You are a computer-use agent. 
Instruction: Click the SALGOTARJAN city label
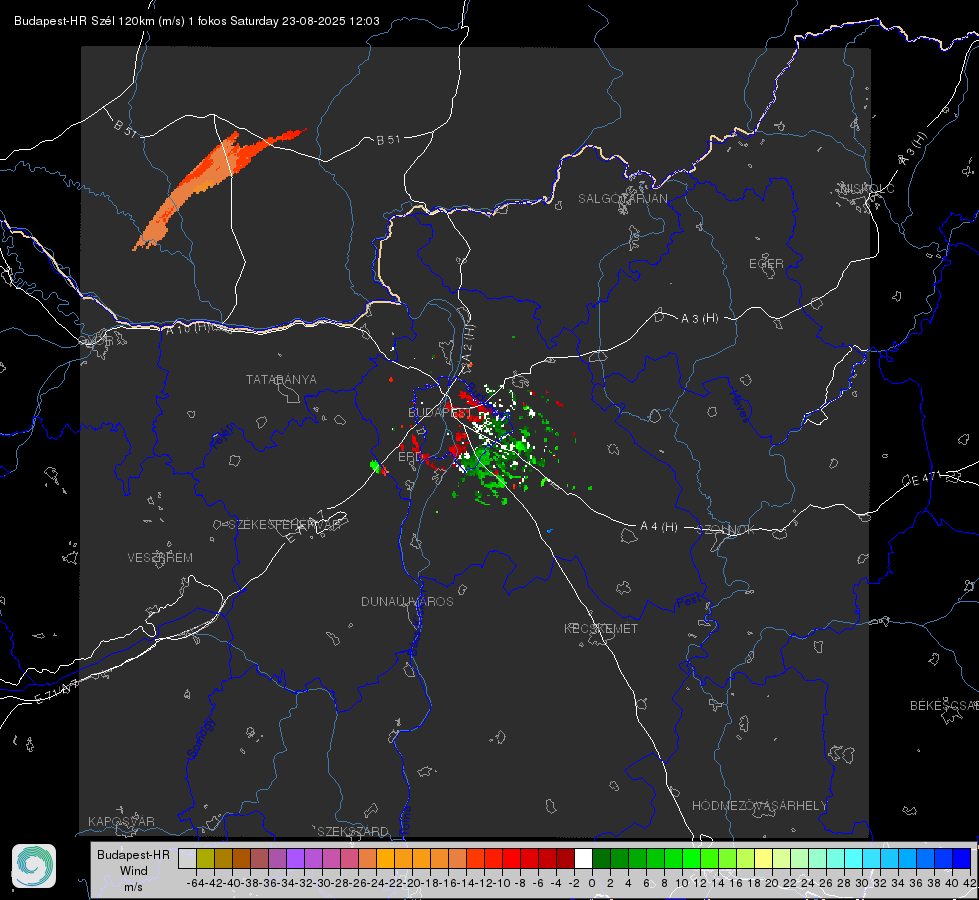622,199
